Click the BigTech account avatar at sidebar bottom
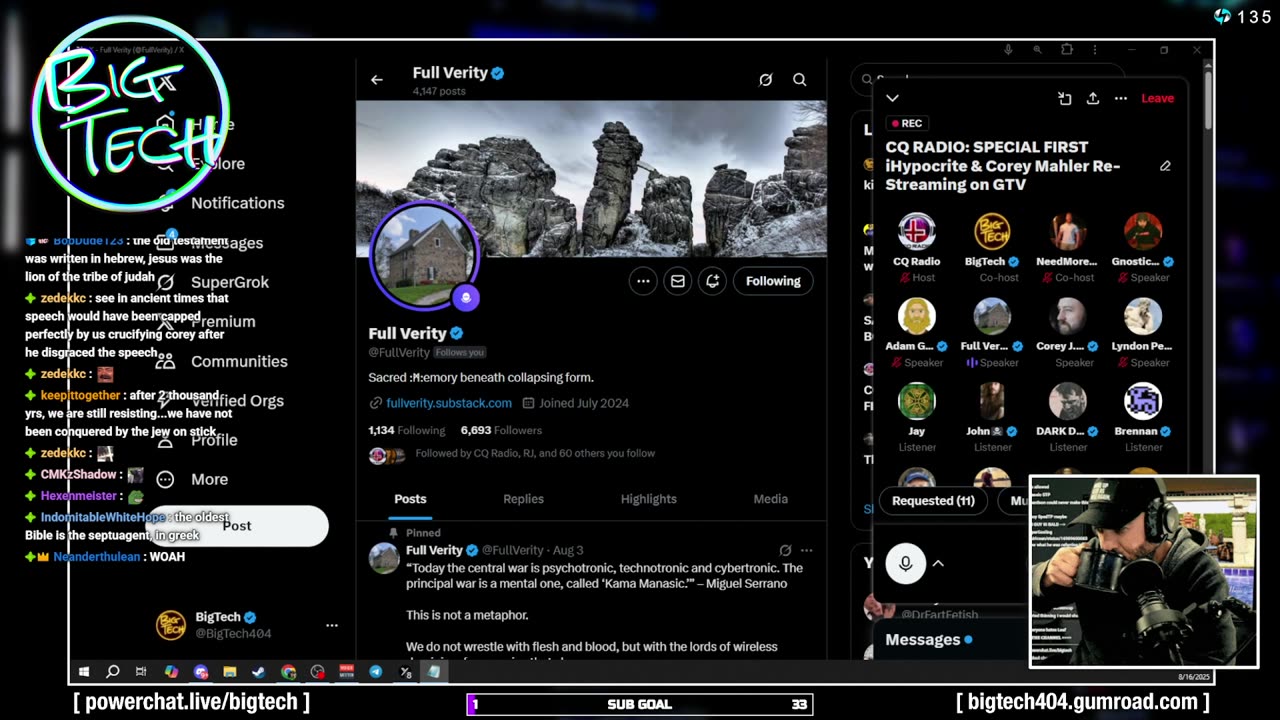1280x720 pixels. pyautogui.click(x=171, y=625)
